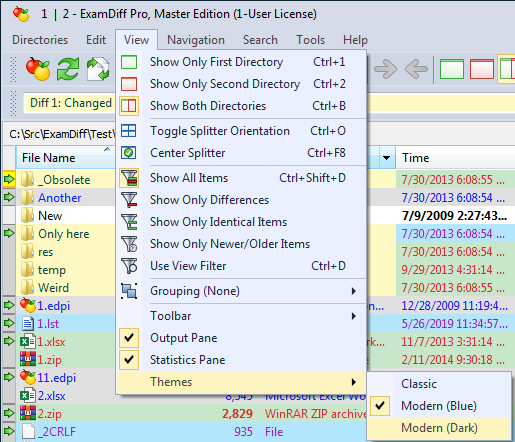
Task: Click the C:\Src\ExamDiff\Test path field
Action: coord(62,134)
